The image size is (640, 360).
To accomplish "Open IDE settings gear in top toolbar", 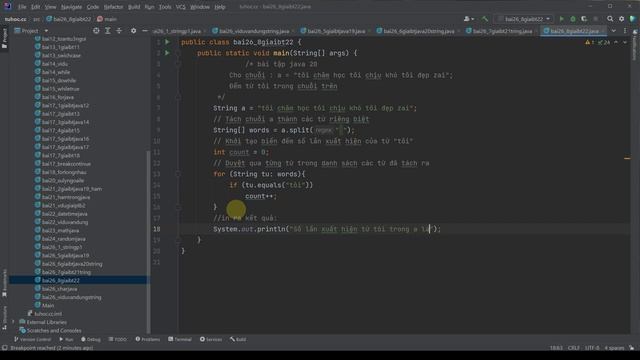I will click(621, 19).
